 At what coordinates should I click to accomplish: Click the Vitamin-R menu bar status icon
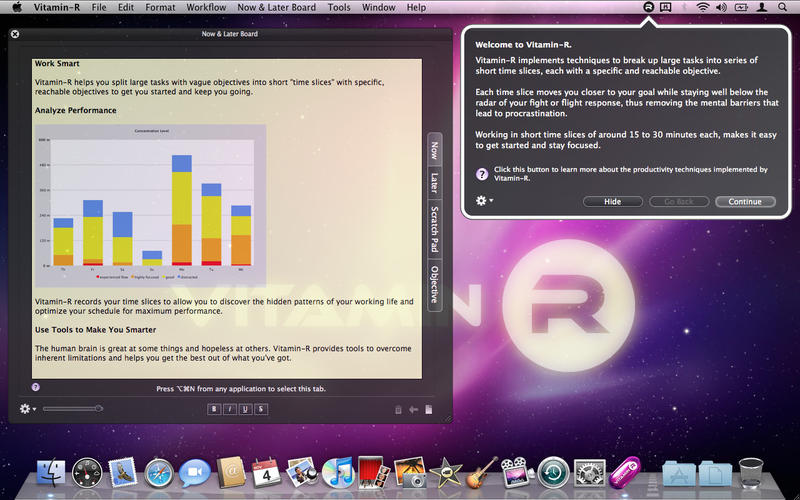click(x=648, y=7)
